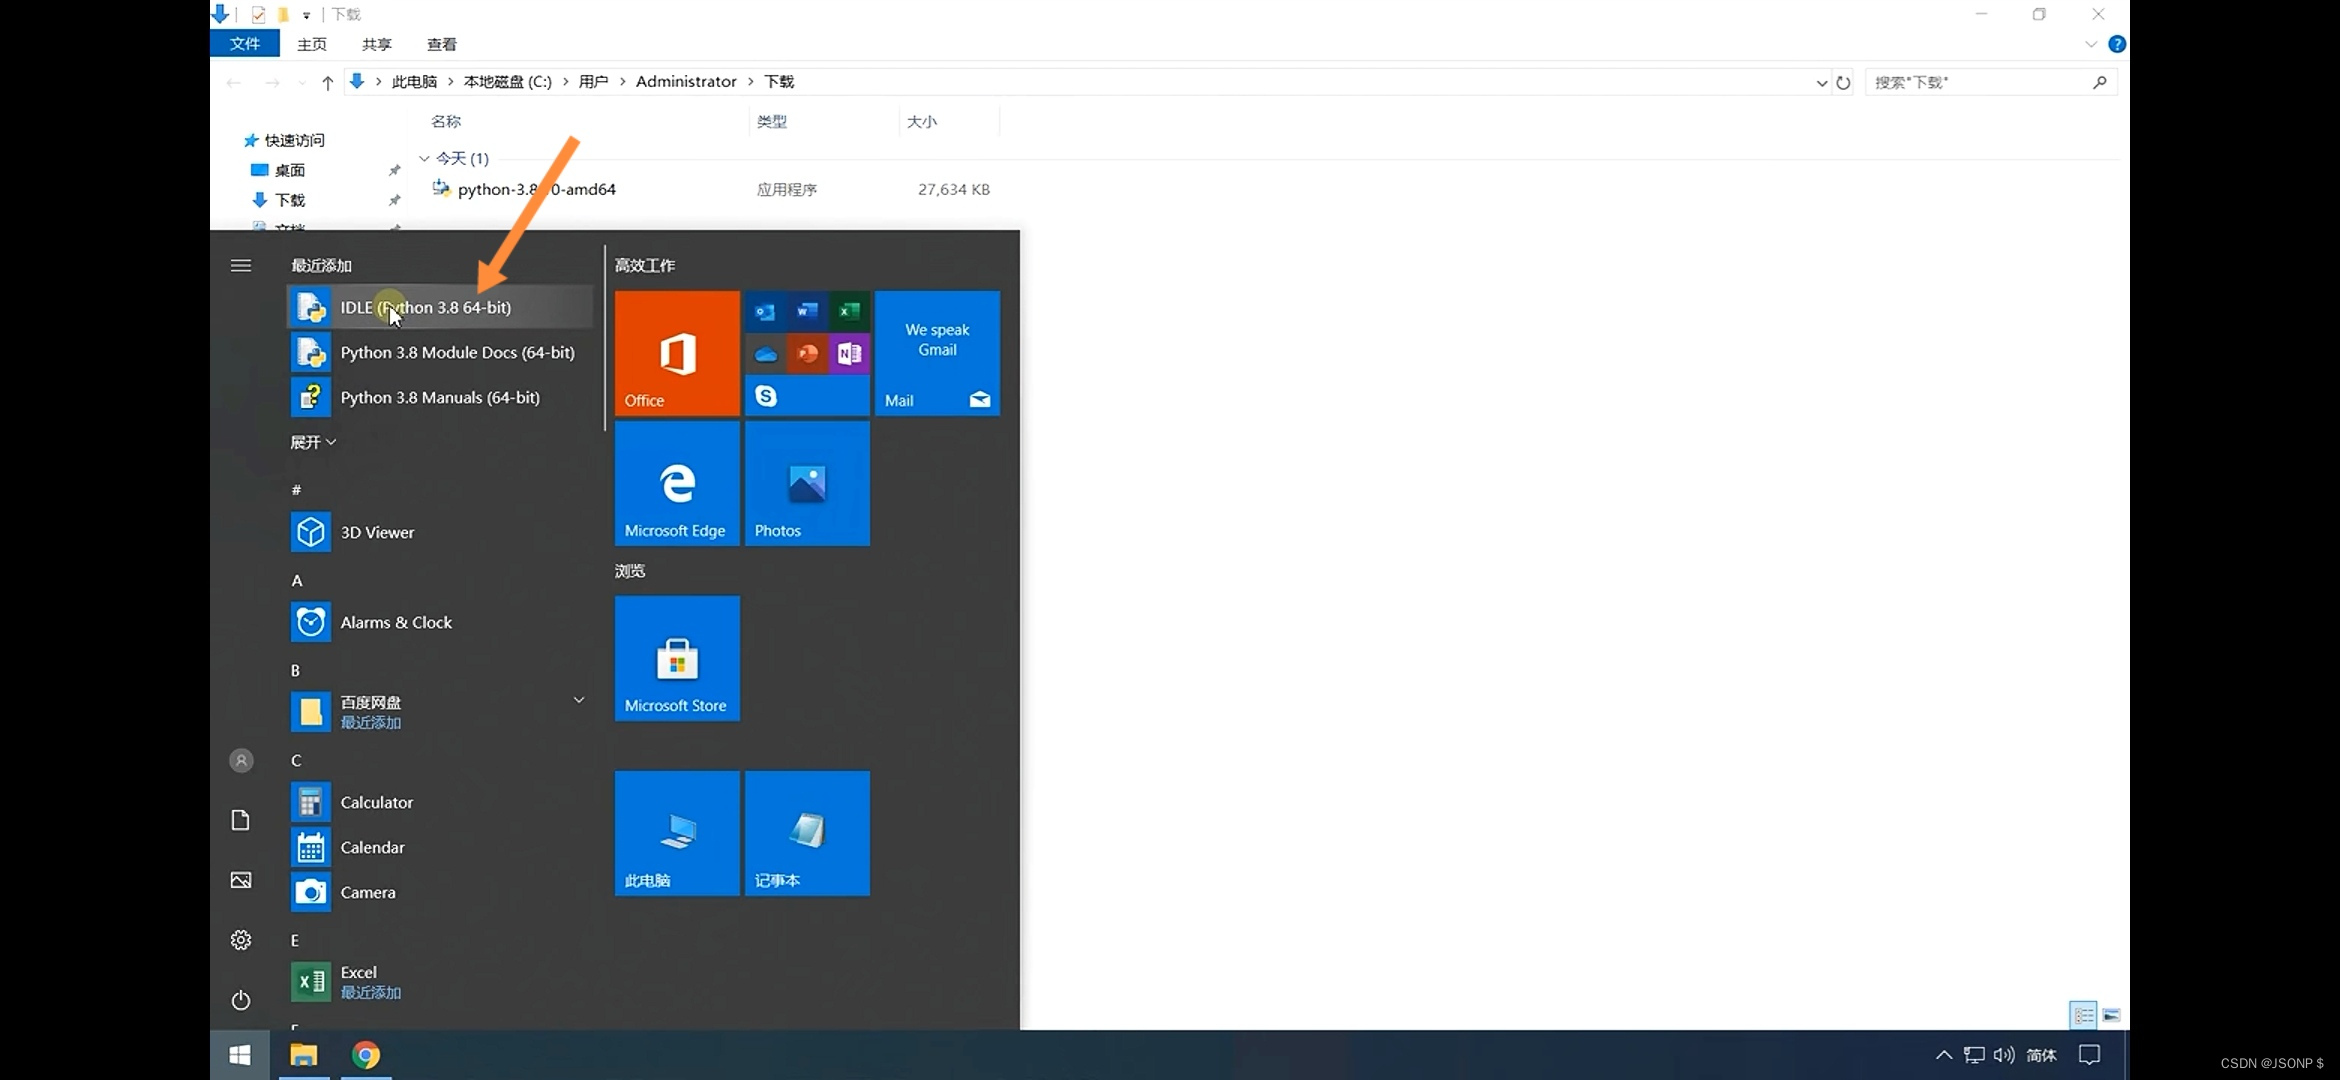Click Administrator in address breadcrumb
Image resolution: width=2340 pixels, height=1080 pixels.
tap(686, 81)
